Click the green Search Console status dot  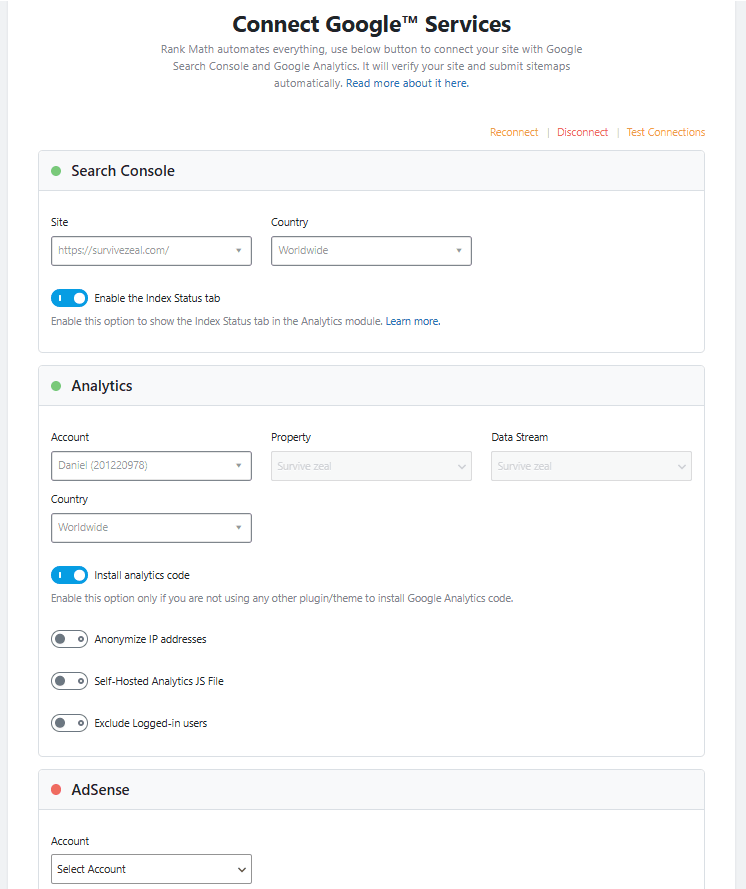56,171
